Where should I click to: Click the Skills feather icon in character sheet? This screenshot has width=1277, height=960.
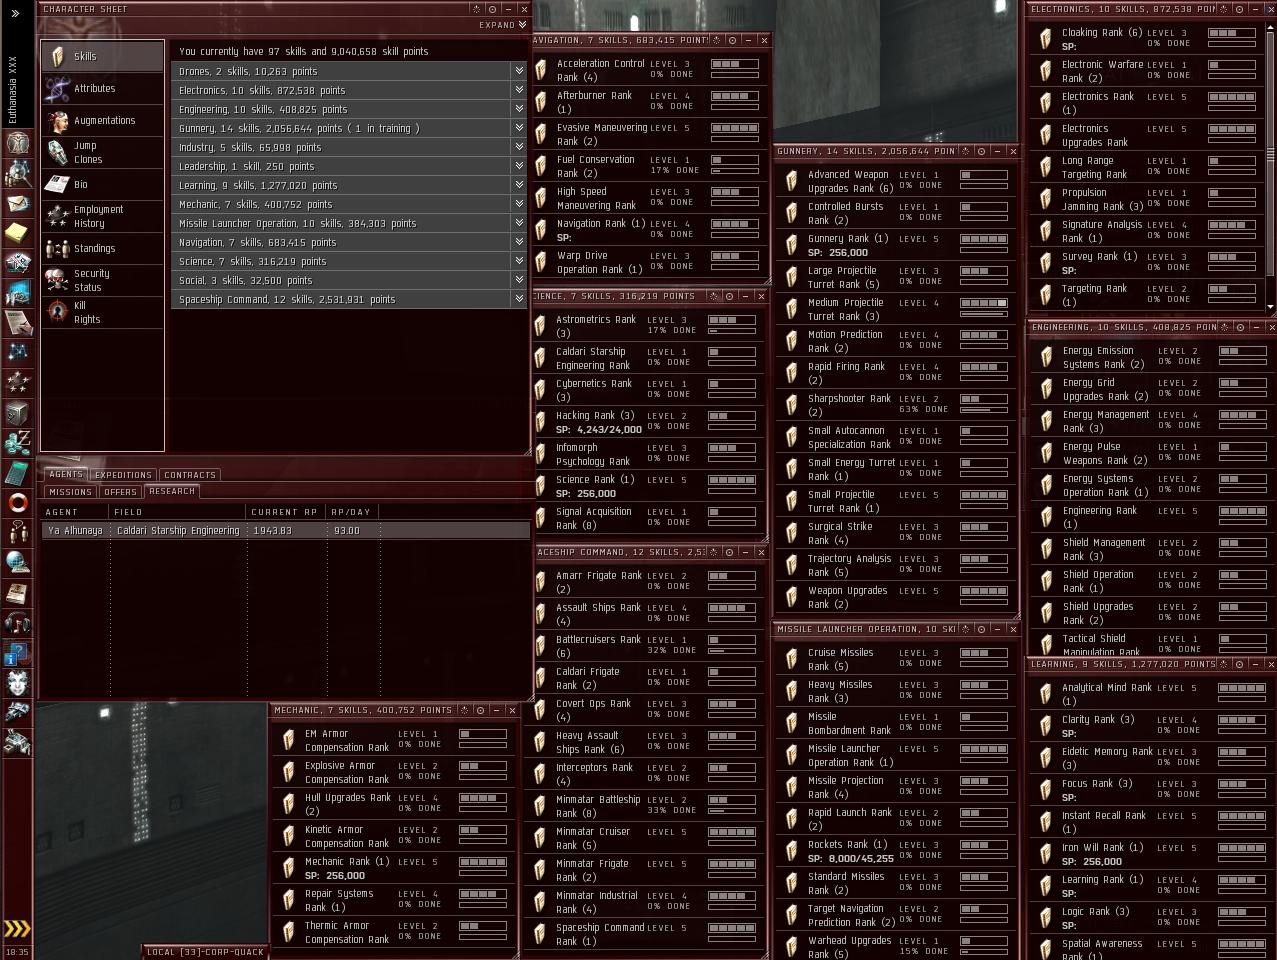(58, 56)
